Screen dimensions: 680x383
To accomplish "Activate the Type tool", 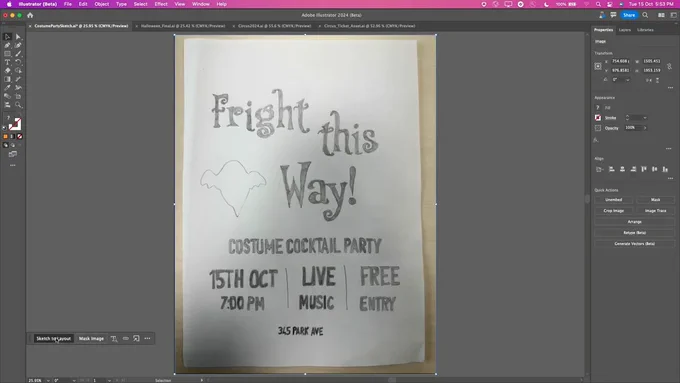I will tap(7, 62).
